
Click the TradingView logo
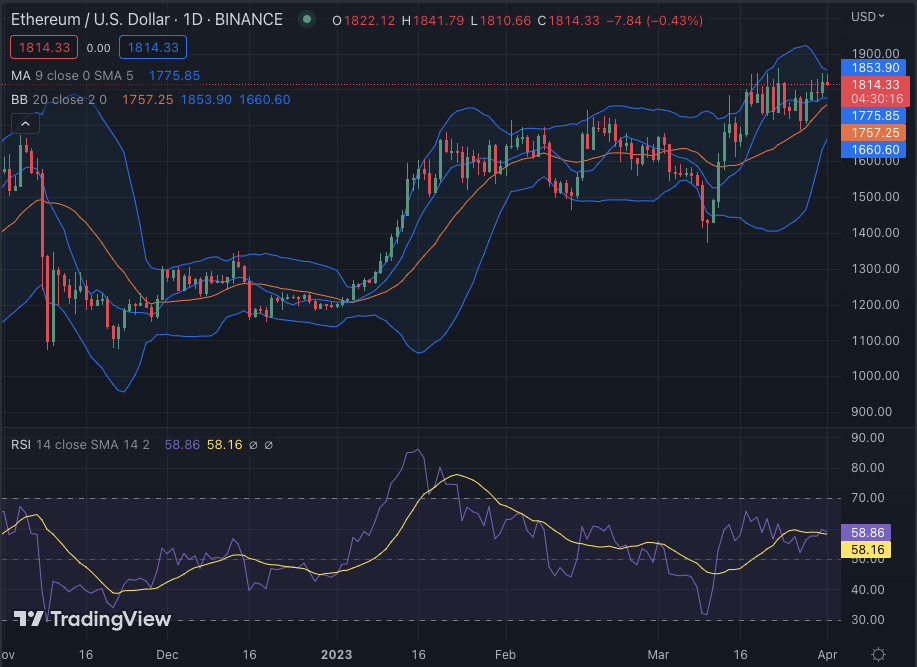(92, 618)
